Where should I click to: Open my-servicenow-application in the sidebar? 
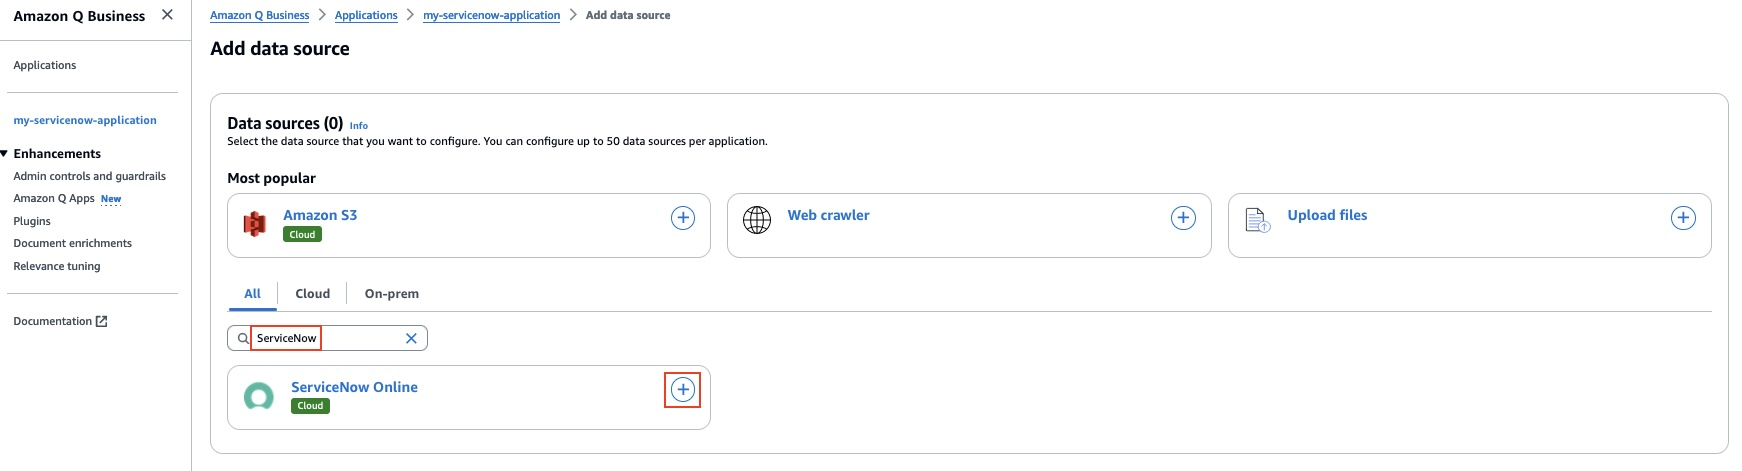click(x=85, y=120)
